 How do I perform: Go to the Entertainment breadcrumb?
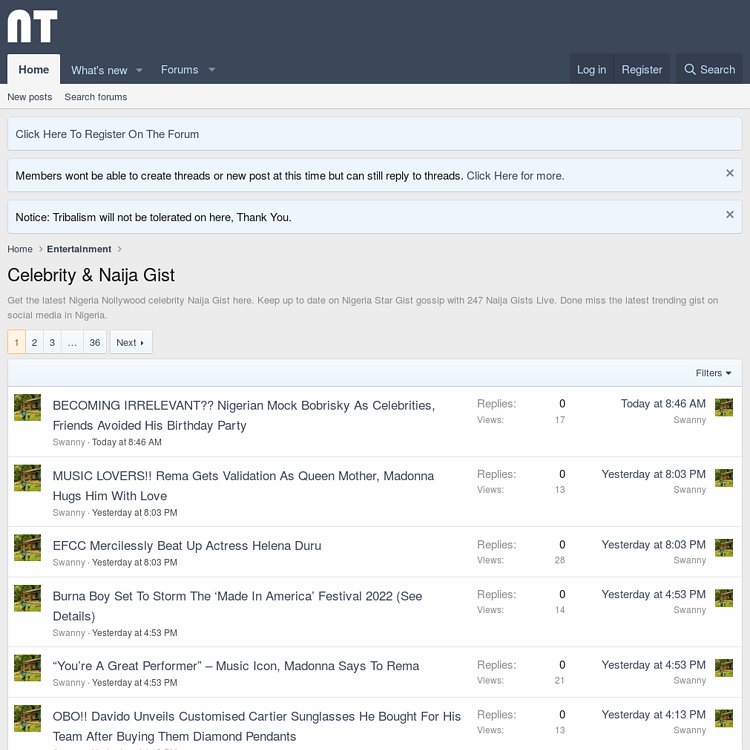tap(79, 249)
